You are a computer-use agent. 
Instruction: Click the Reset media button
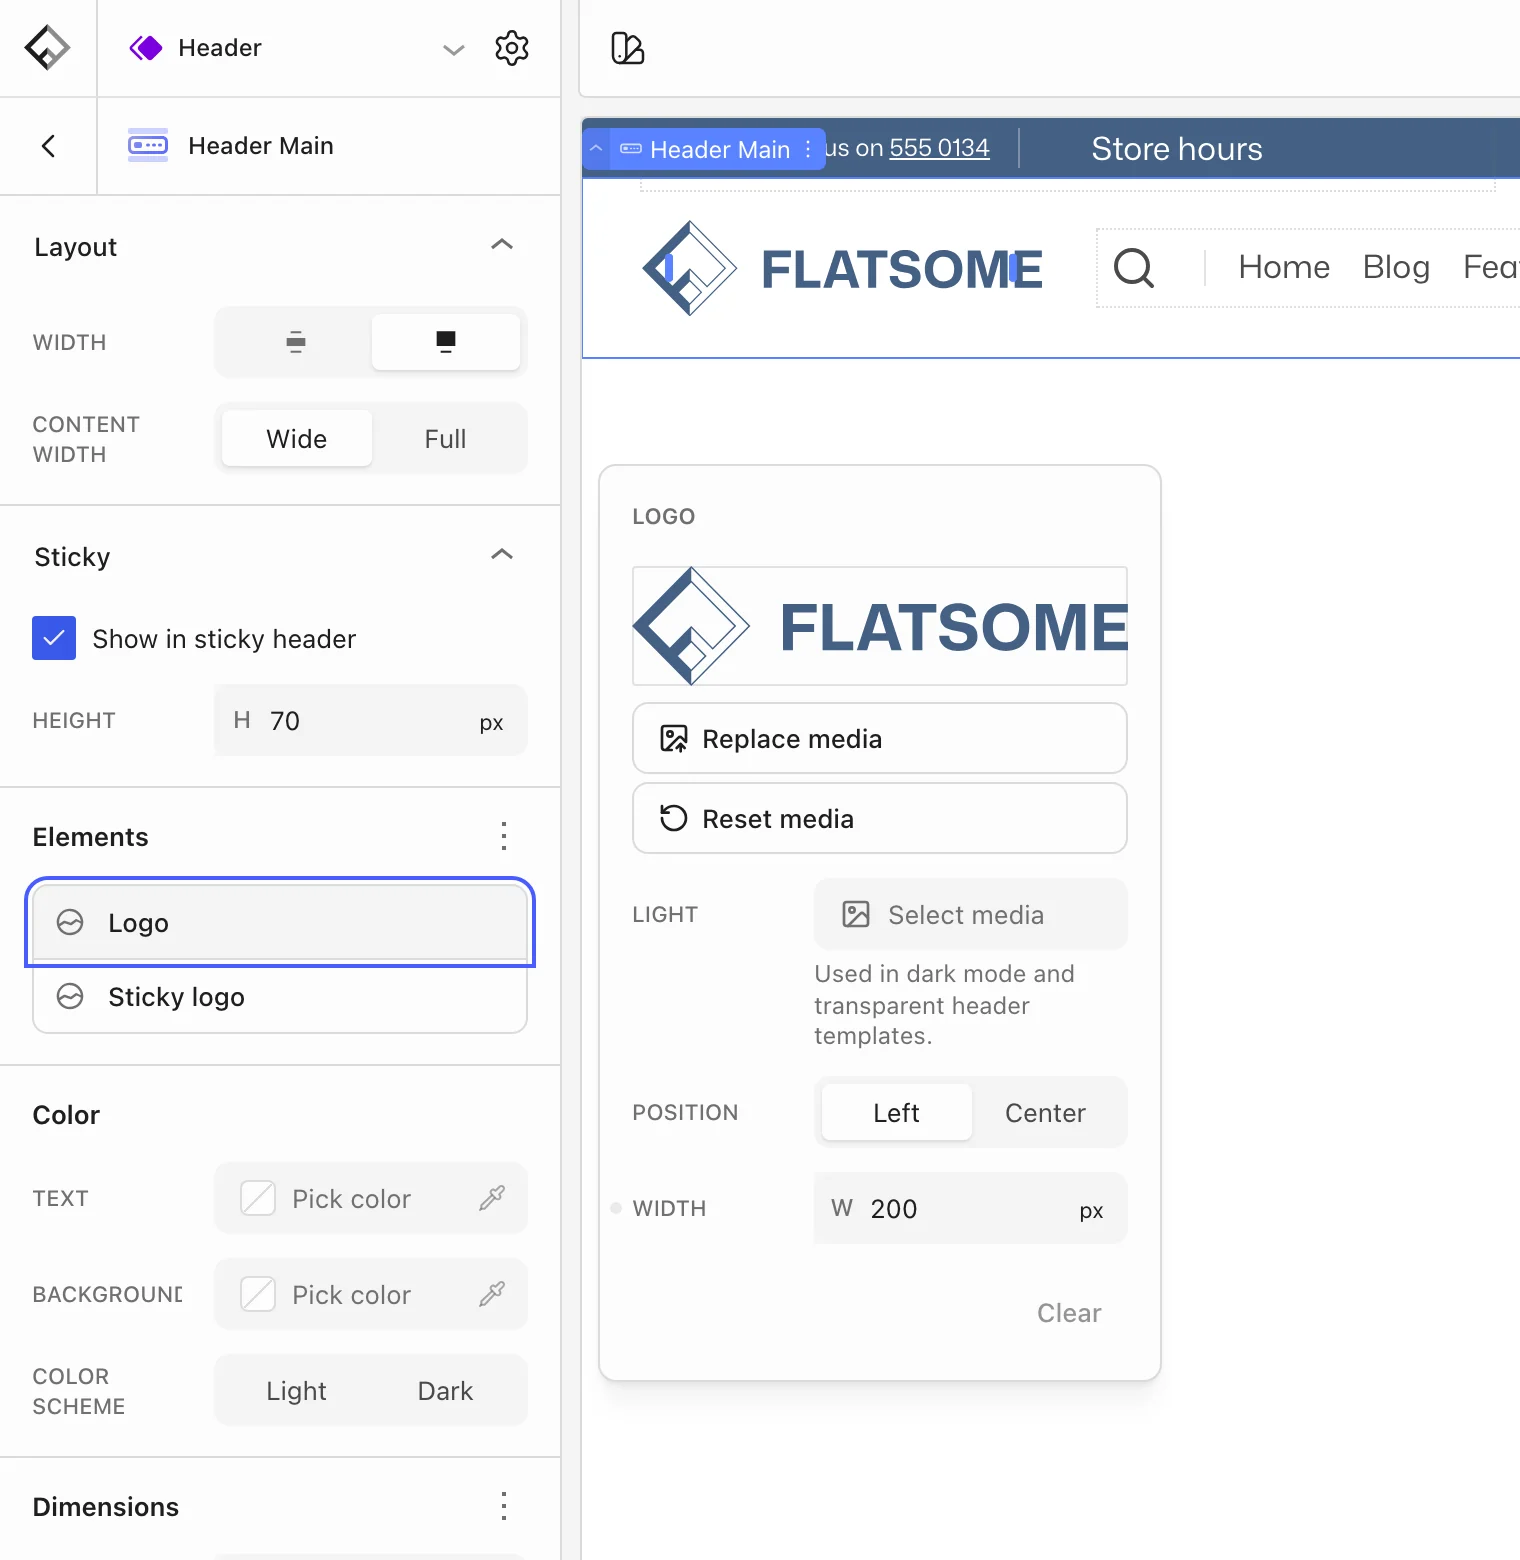click(880, 818)
